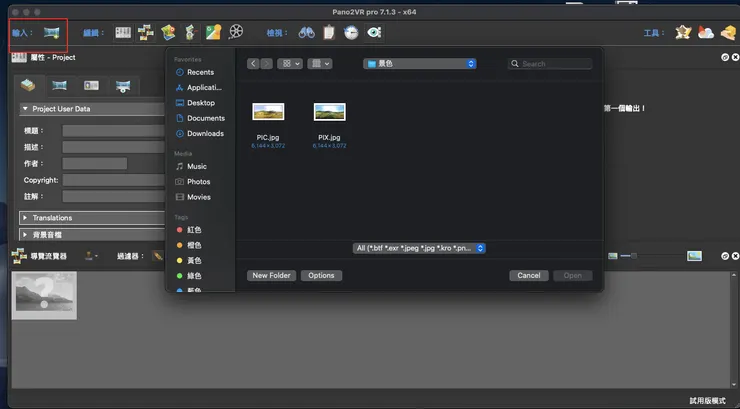Switch to the user data card tab
The image size is (740, 409).
(91, 85)
